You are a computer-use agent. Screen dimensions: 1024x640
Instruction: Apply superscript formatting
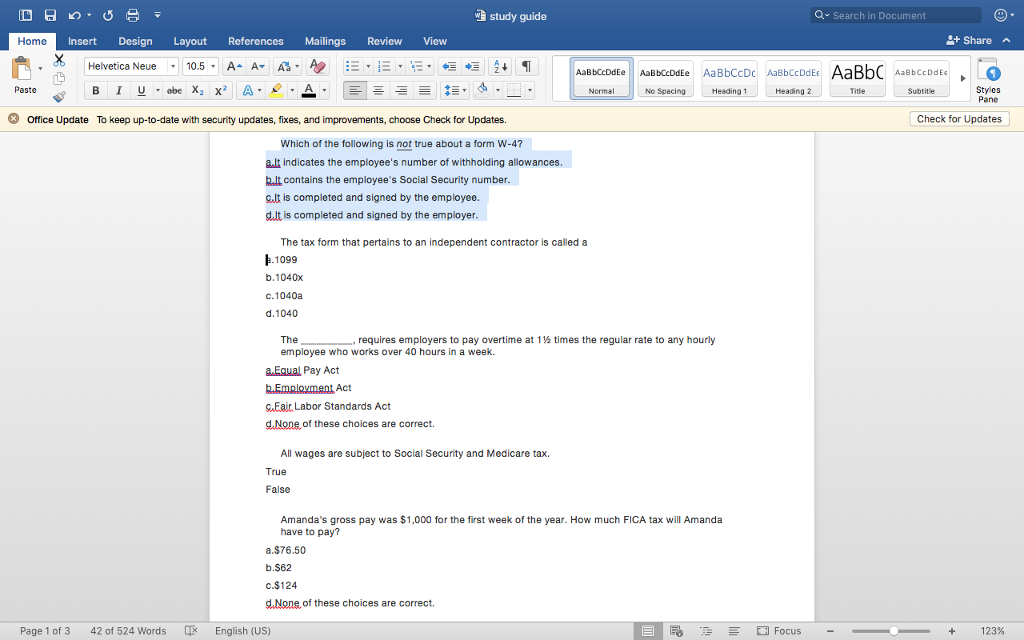221,91
